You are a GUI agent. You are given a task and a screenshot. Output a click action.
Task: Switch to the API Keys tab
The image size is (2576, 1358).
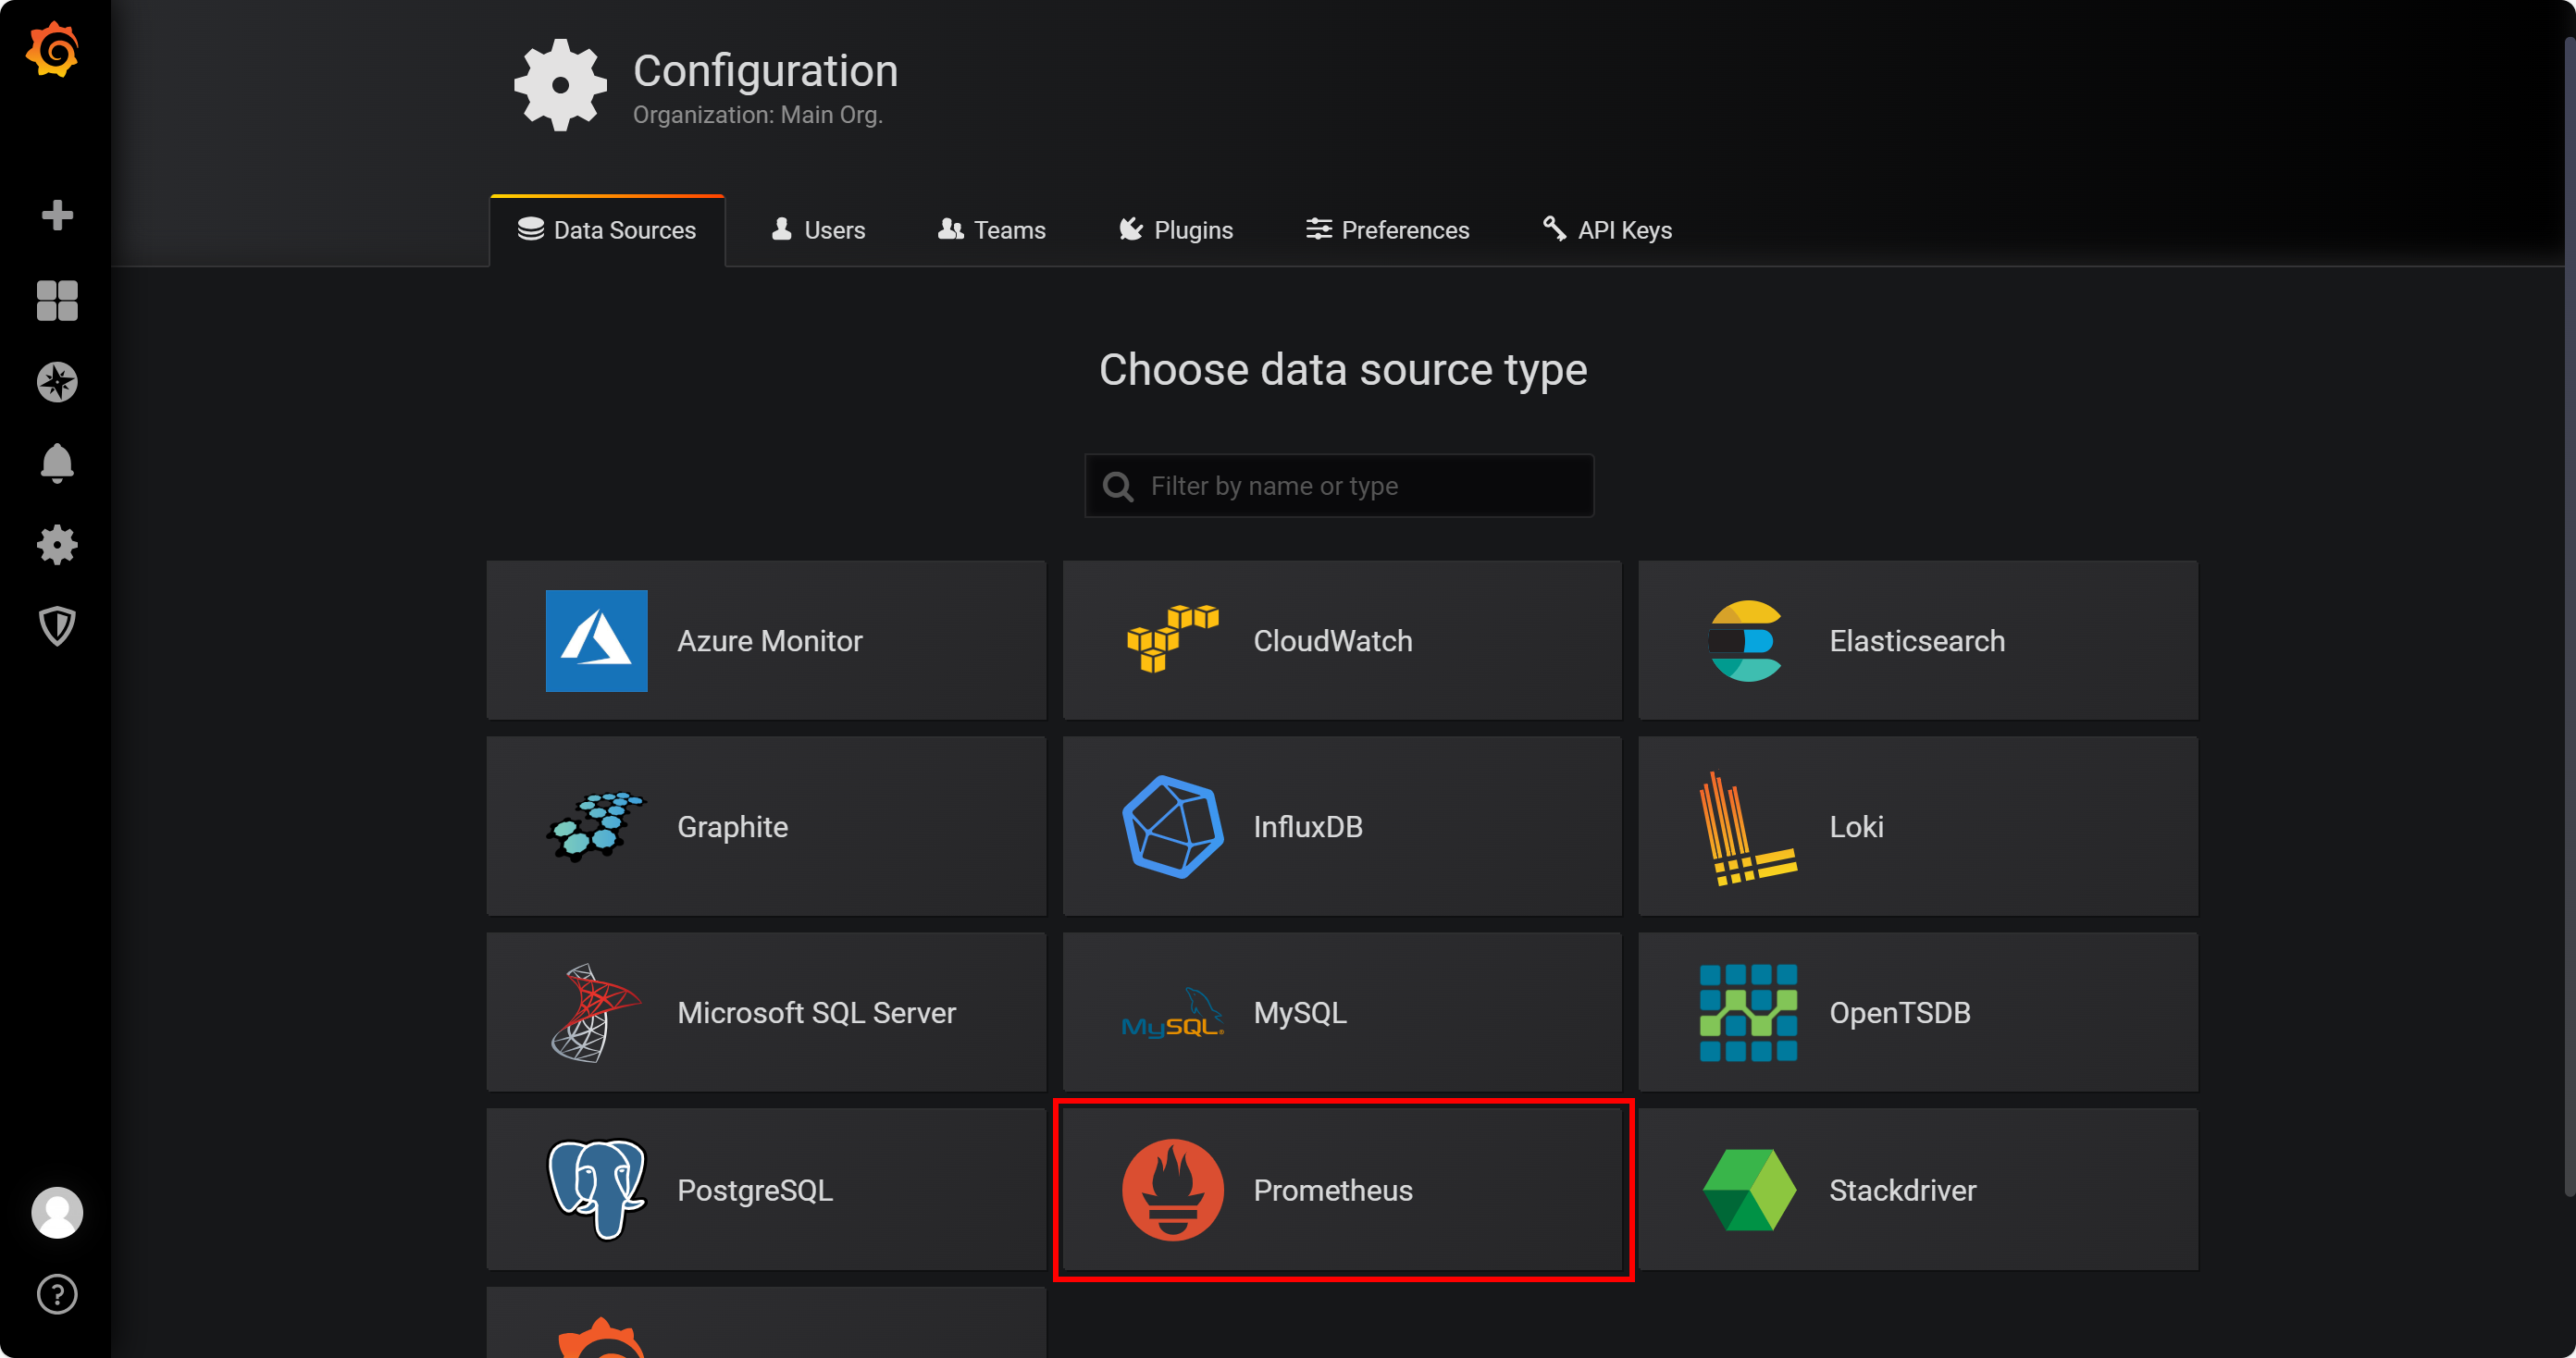(x=1607, y=230)
